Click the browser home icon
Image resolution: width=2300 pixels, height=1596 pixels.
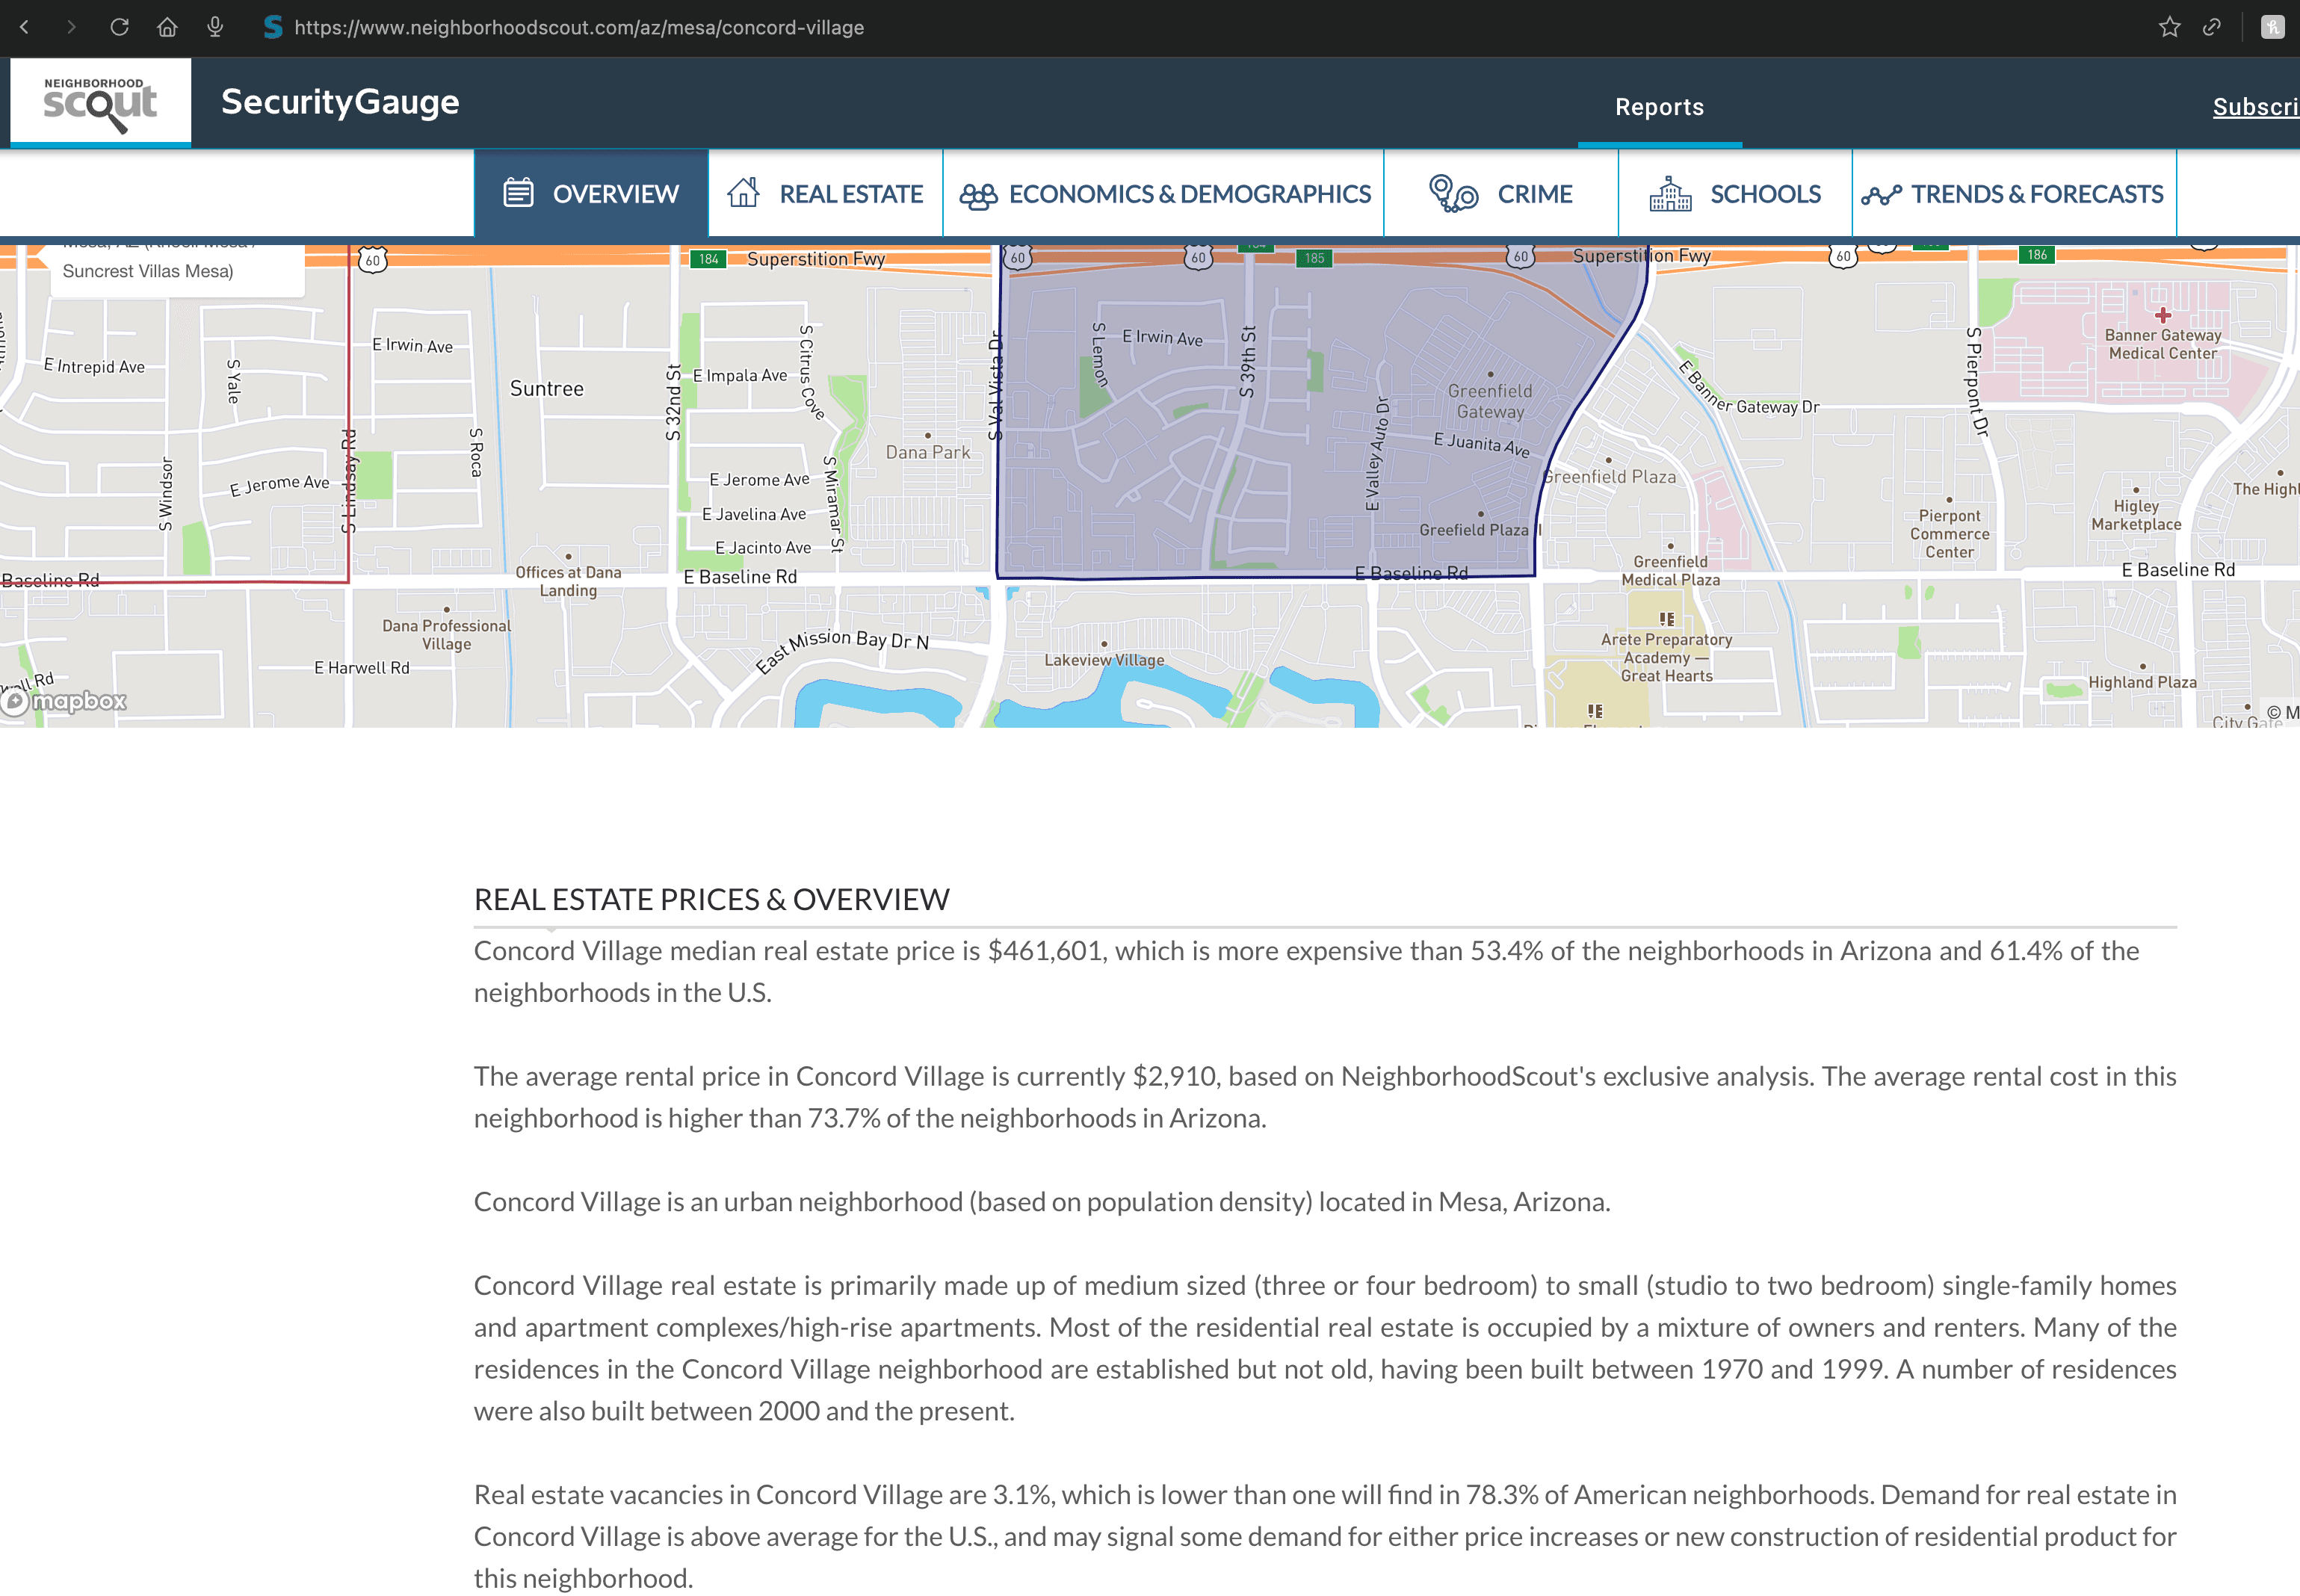point(167,27)
